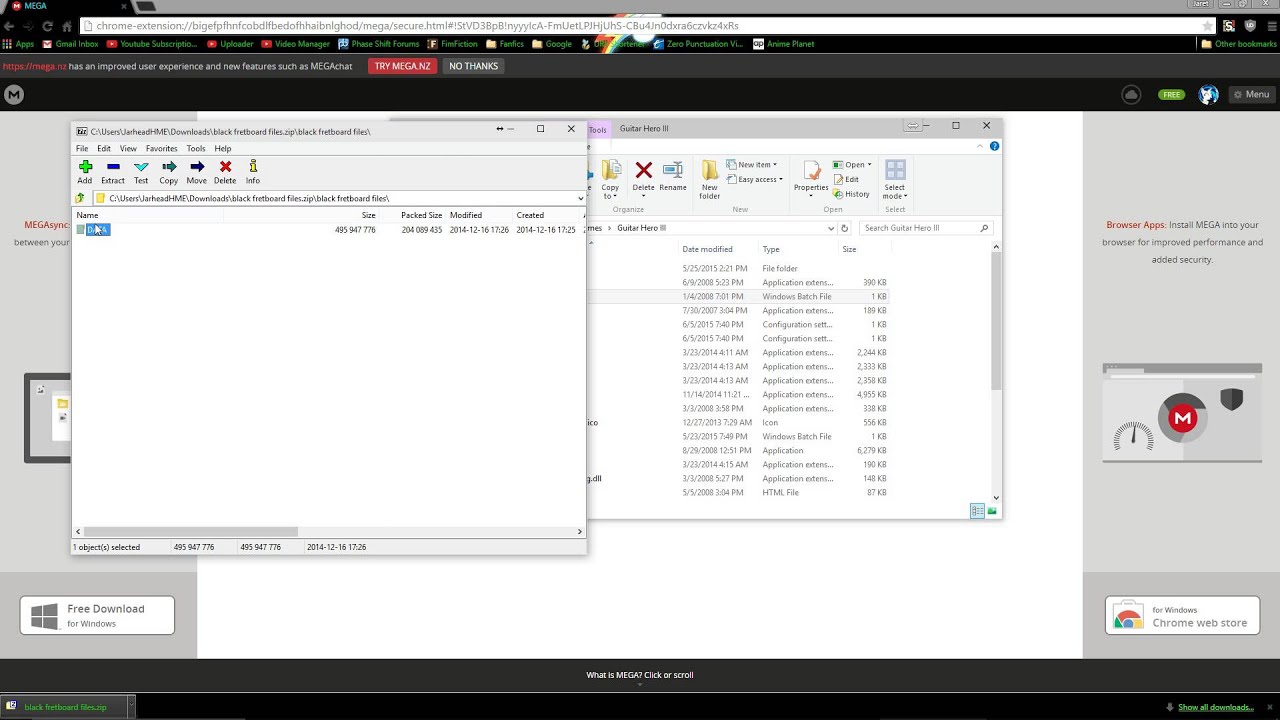
Task: Click TRY MEGA.NZ button
Action: point(402,66)
